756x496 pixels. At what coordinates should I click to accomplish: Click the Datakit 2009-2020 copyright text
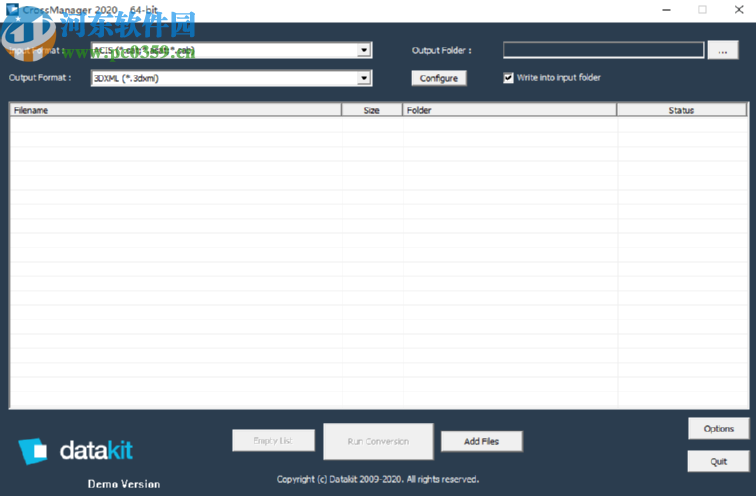[378, 479]
